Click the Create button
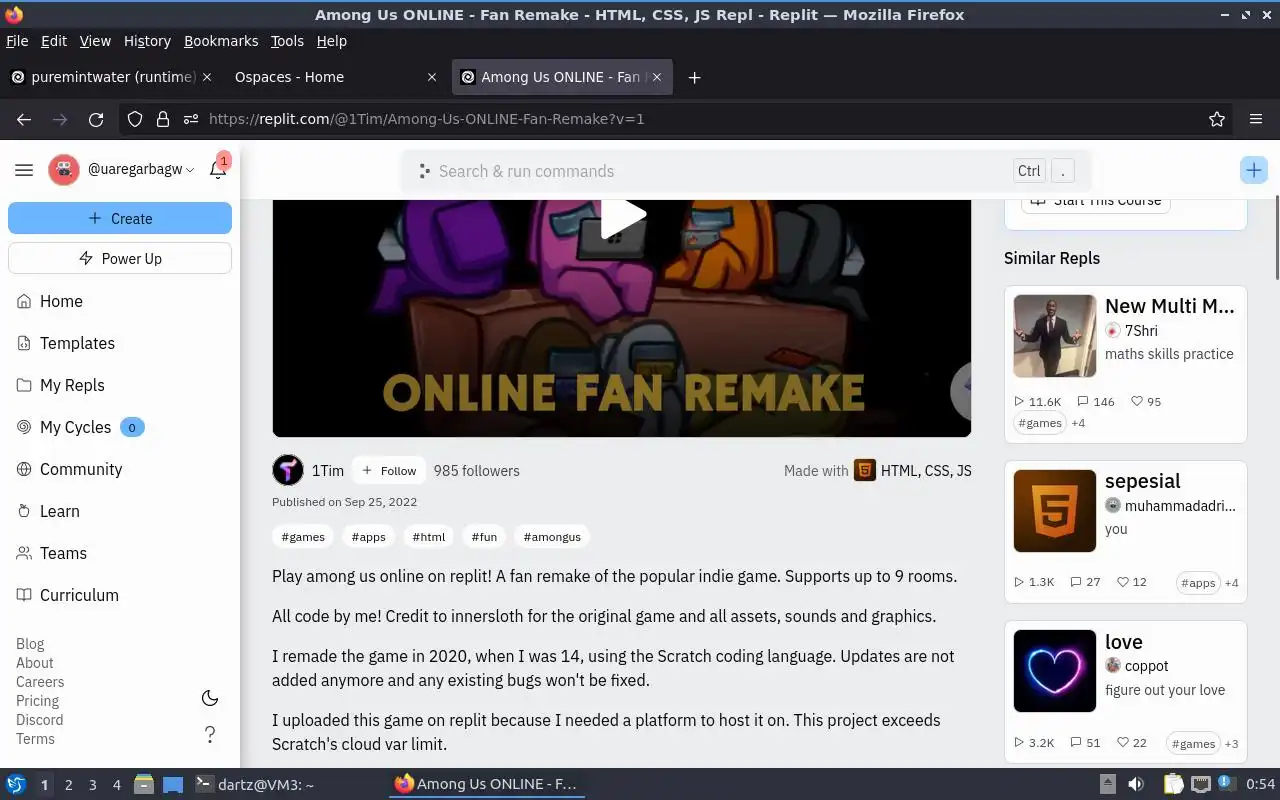1280x800 pixels. [120, 218]
